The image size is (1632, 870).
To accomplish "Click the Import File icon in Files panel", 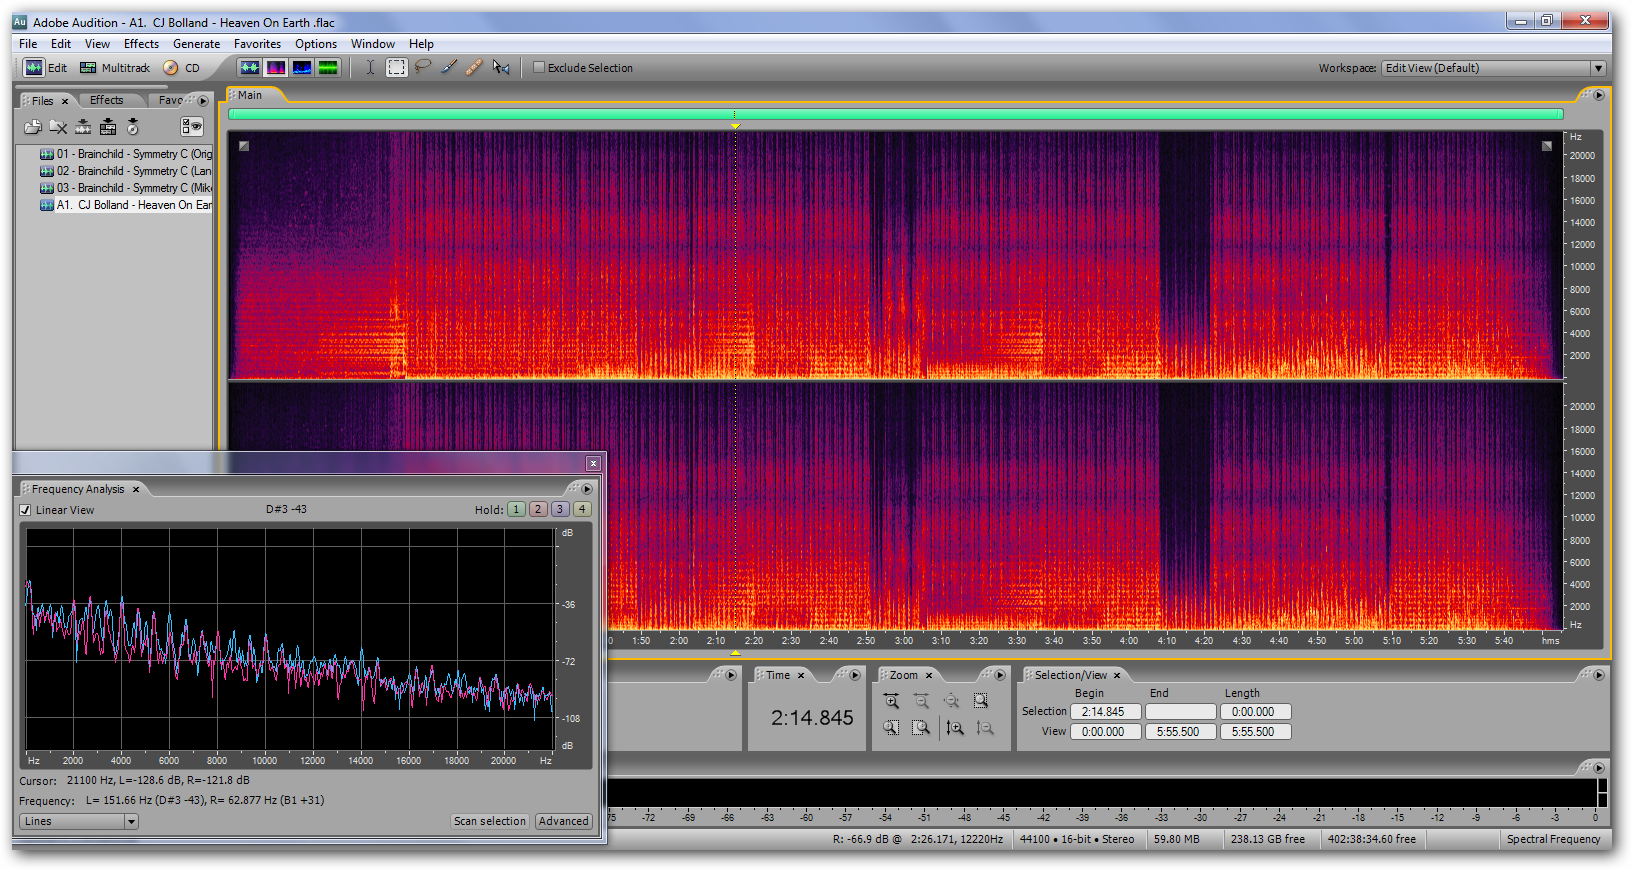I will click(33, 127).
